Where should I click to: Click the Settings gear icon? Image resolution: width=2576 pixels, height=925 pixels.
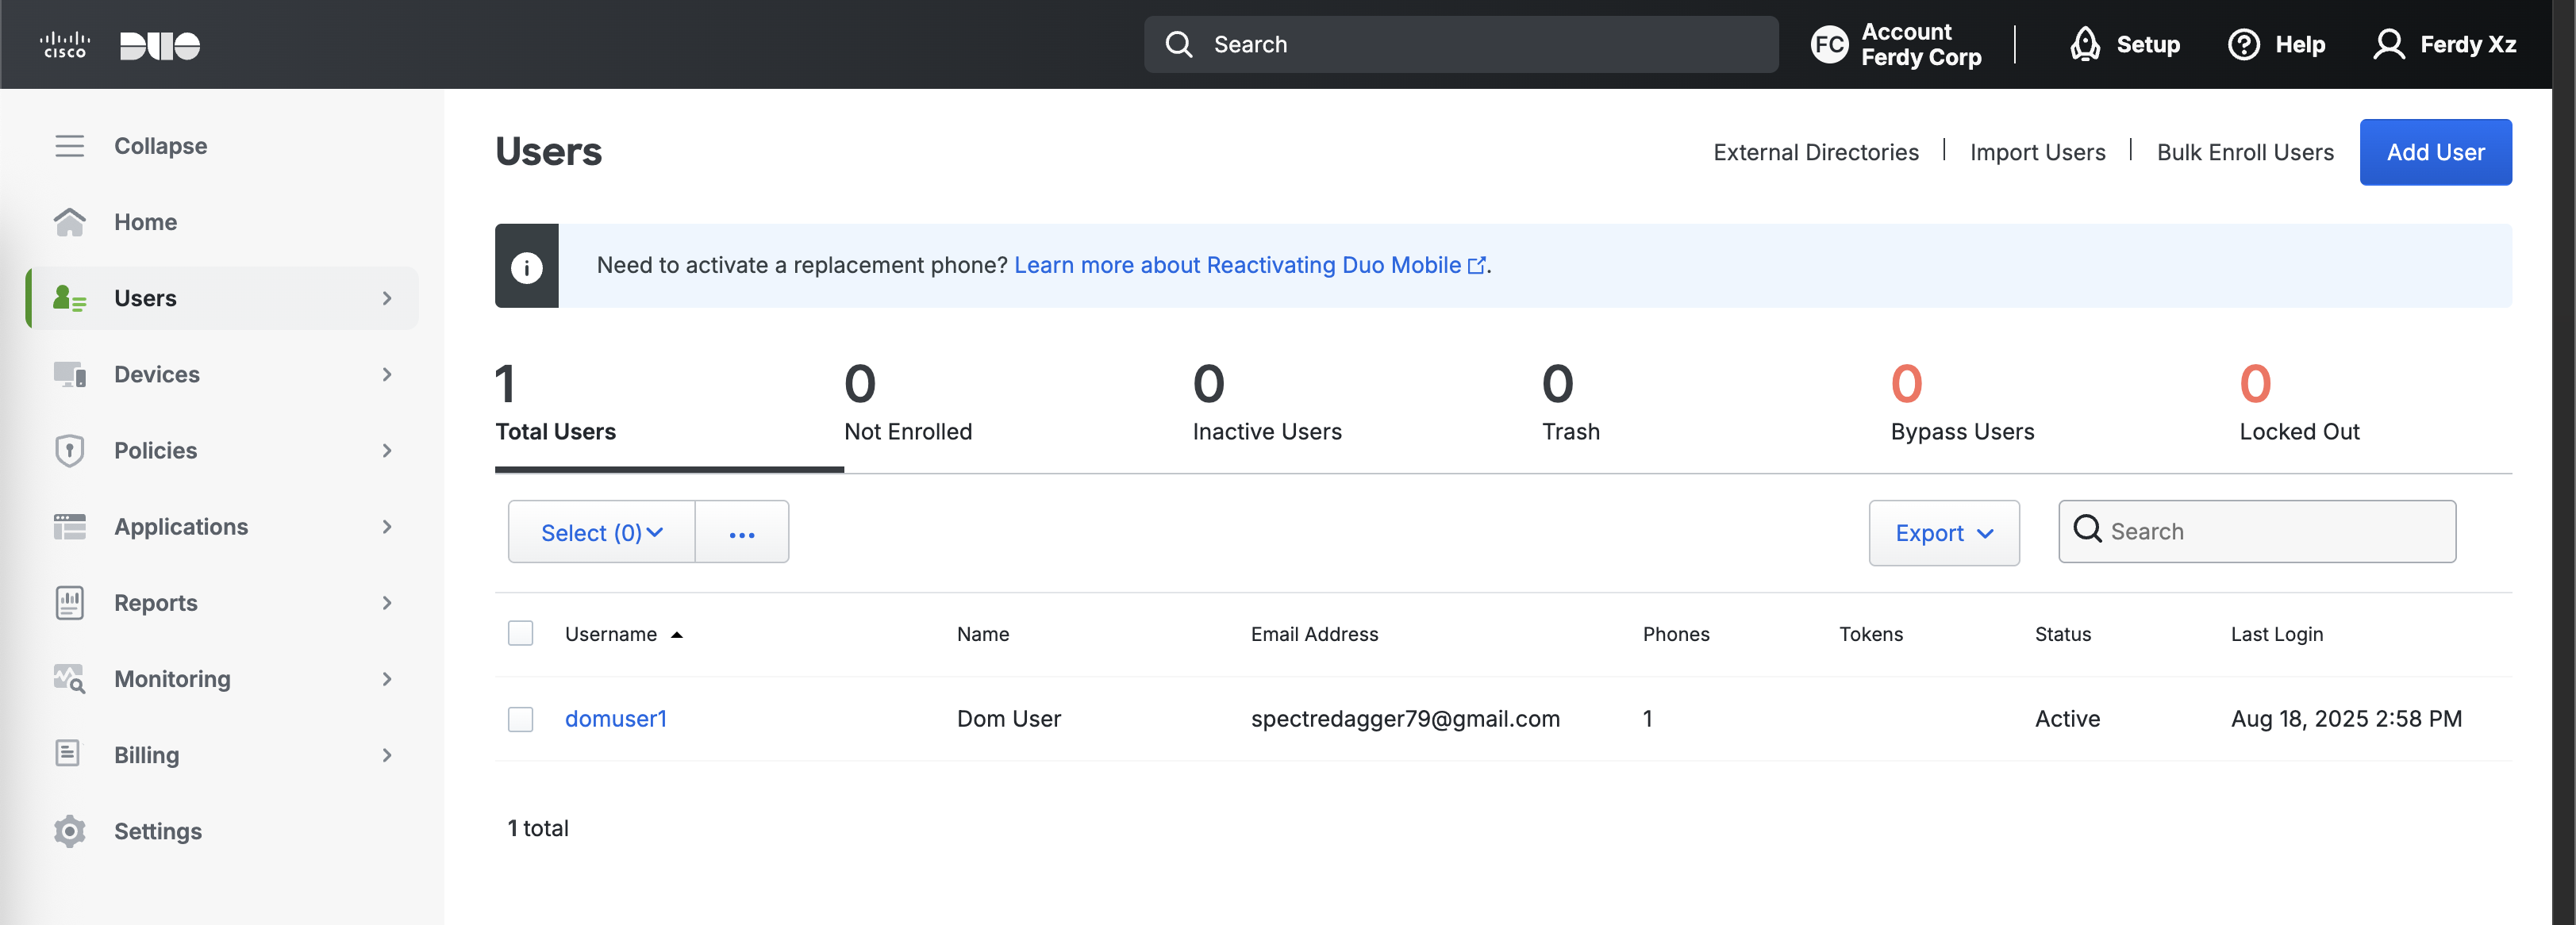tap(69, 831)
